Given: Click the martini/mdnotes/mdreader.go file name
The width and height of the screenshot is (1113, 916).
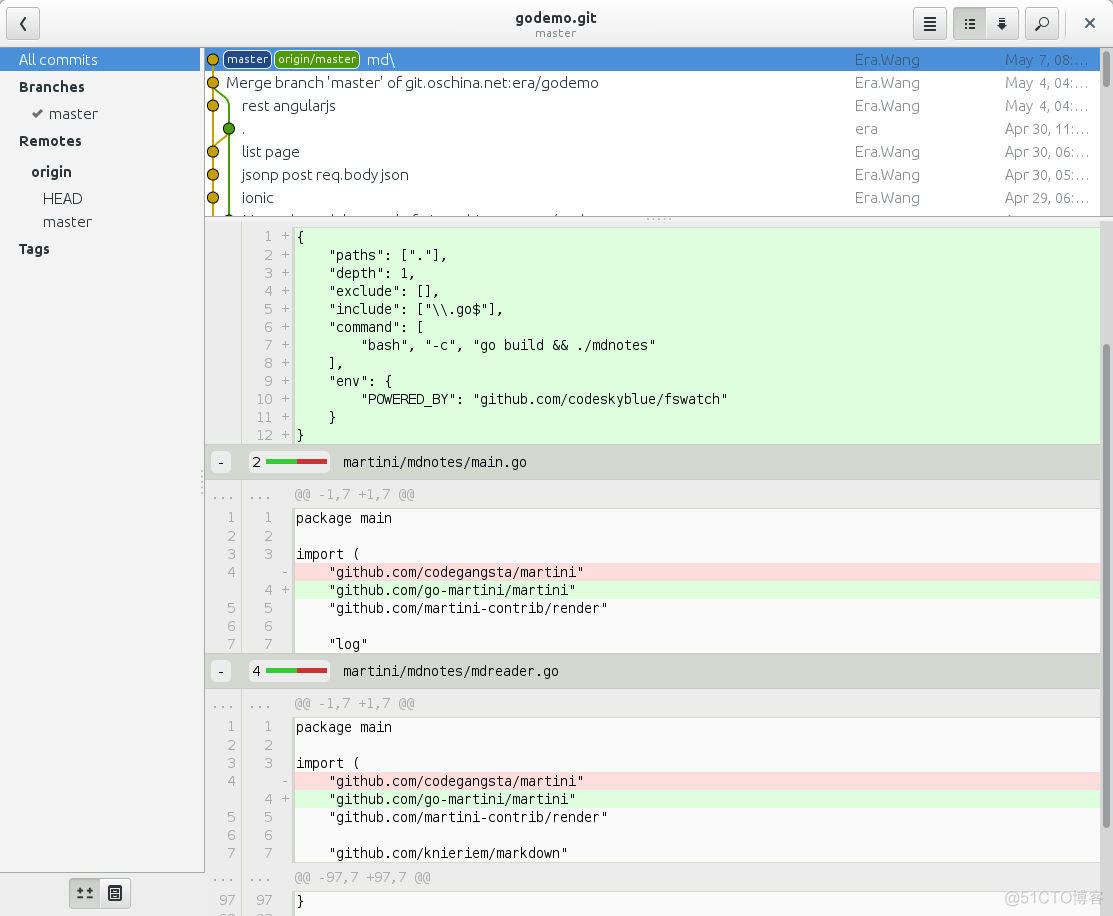Looking at the screenshot, I should [x=451, y=671].
